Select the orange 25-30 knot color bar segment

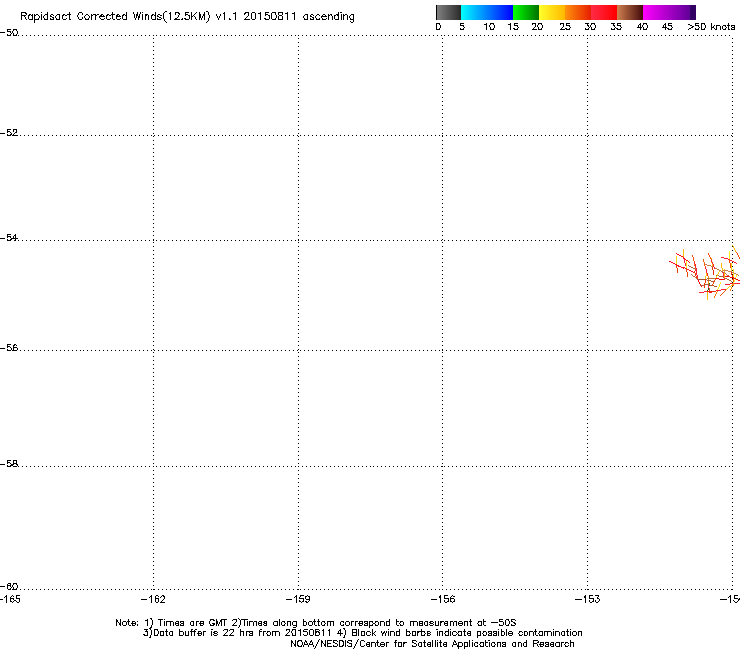click(x=578, y=12)
